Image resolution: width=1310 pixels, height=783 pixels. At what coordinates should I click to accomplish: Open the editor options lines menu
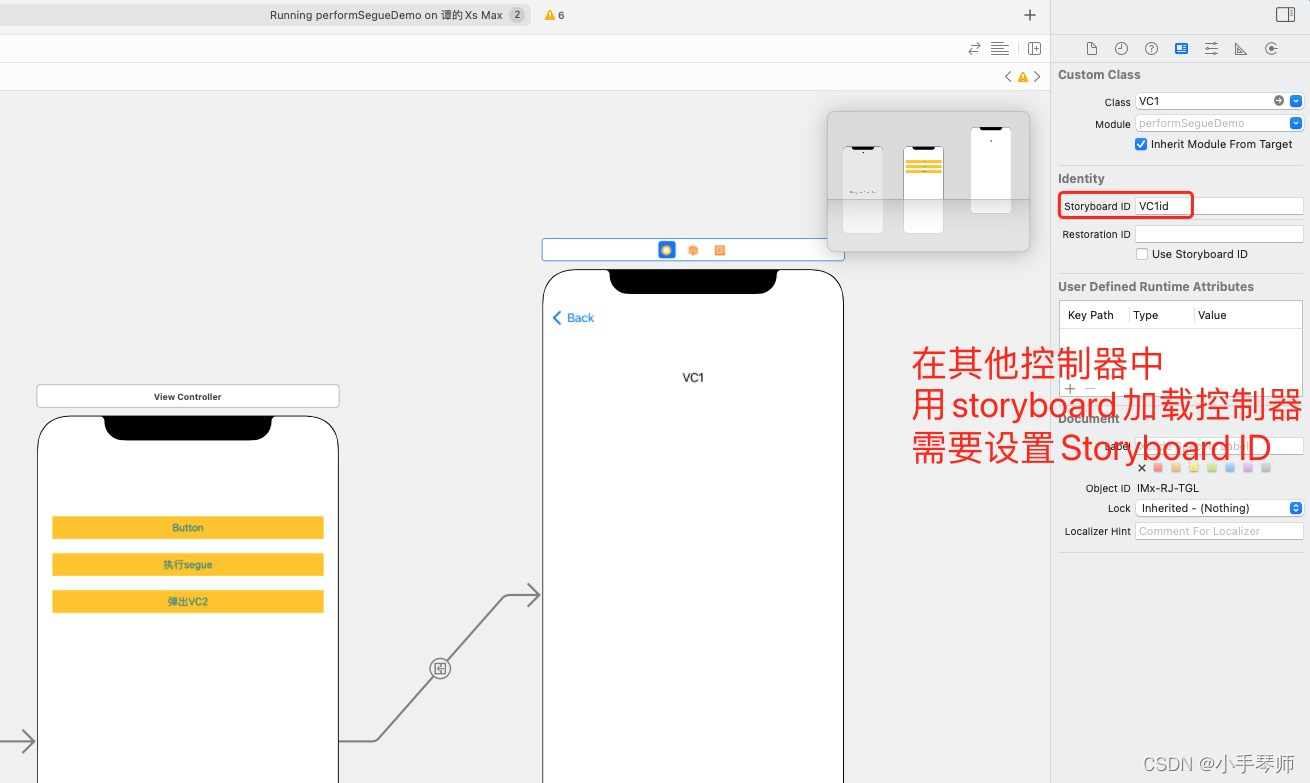[1000, 48]
